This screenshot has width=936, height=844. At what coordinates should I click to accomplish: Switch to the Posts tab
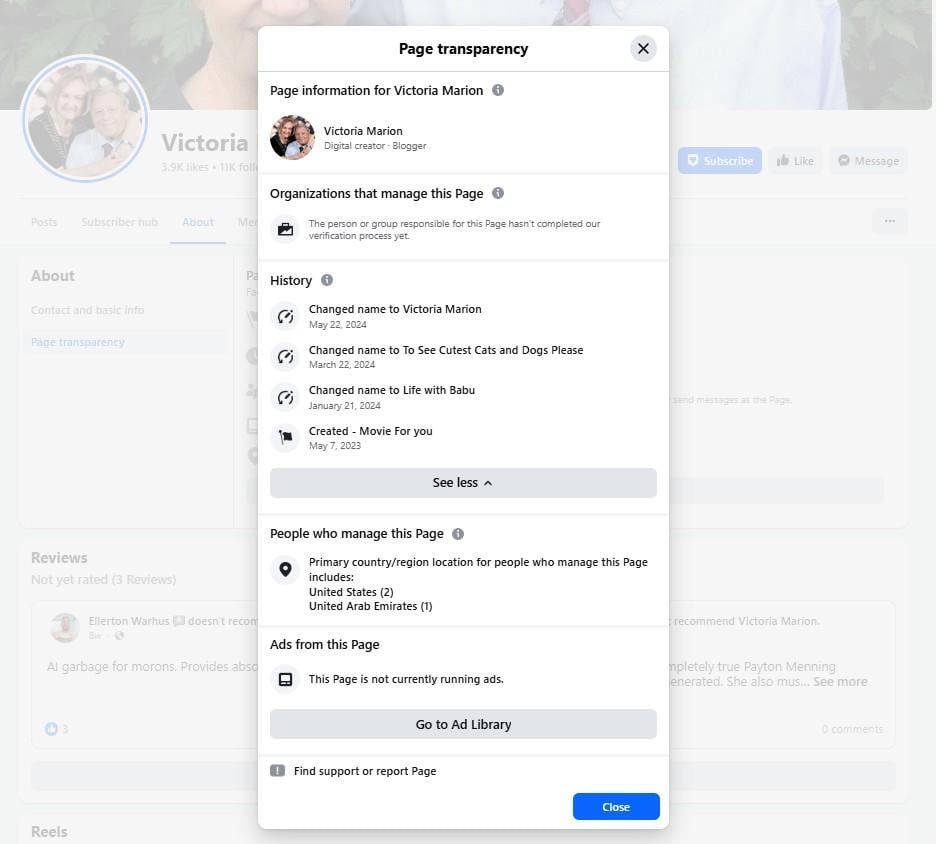pyautogui.click(x=44, y=222)
